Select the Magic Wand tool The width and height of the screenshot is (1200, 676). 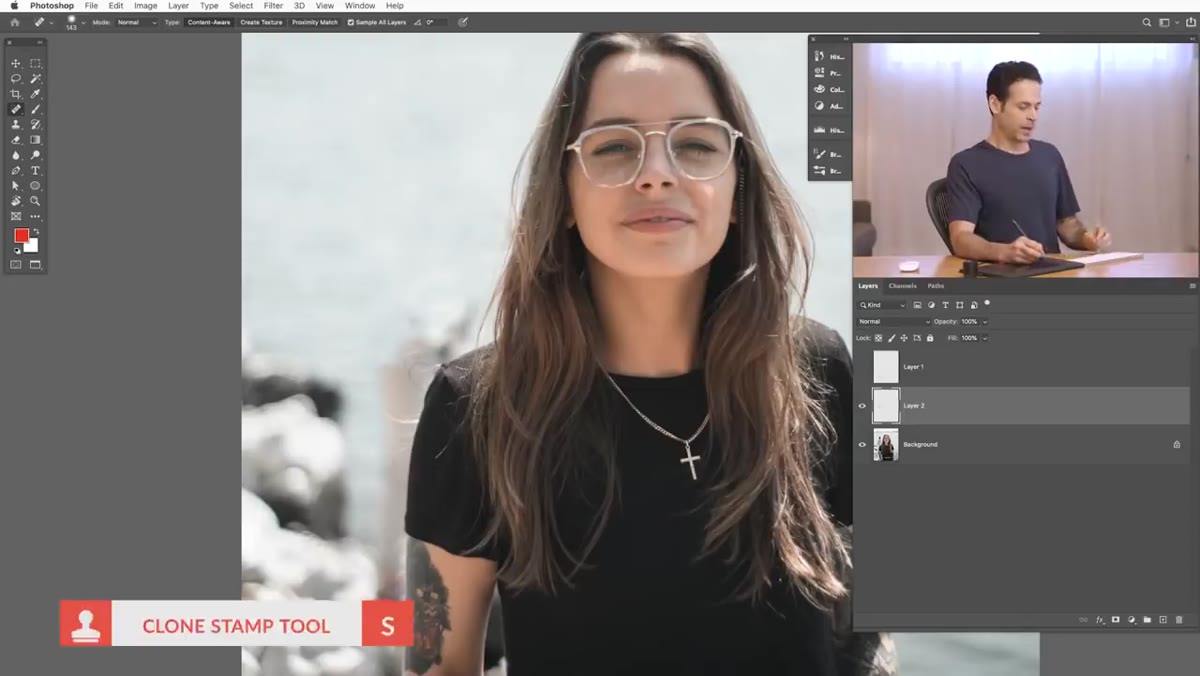[x=35, y=78]
